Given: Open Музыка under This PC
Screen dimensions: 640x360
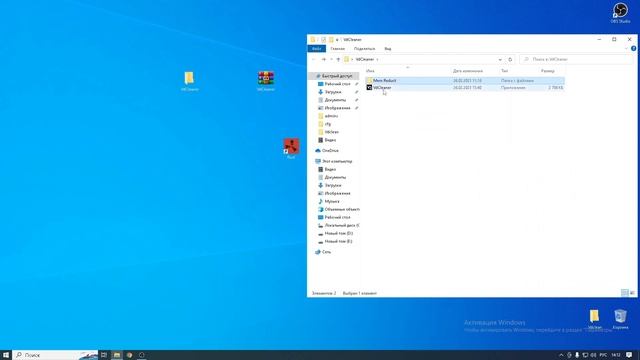Looking at the screenshot, I should pos(332,201).
